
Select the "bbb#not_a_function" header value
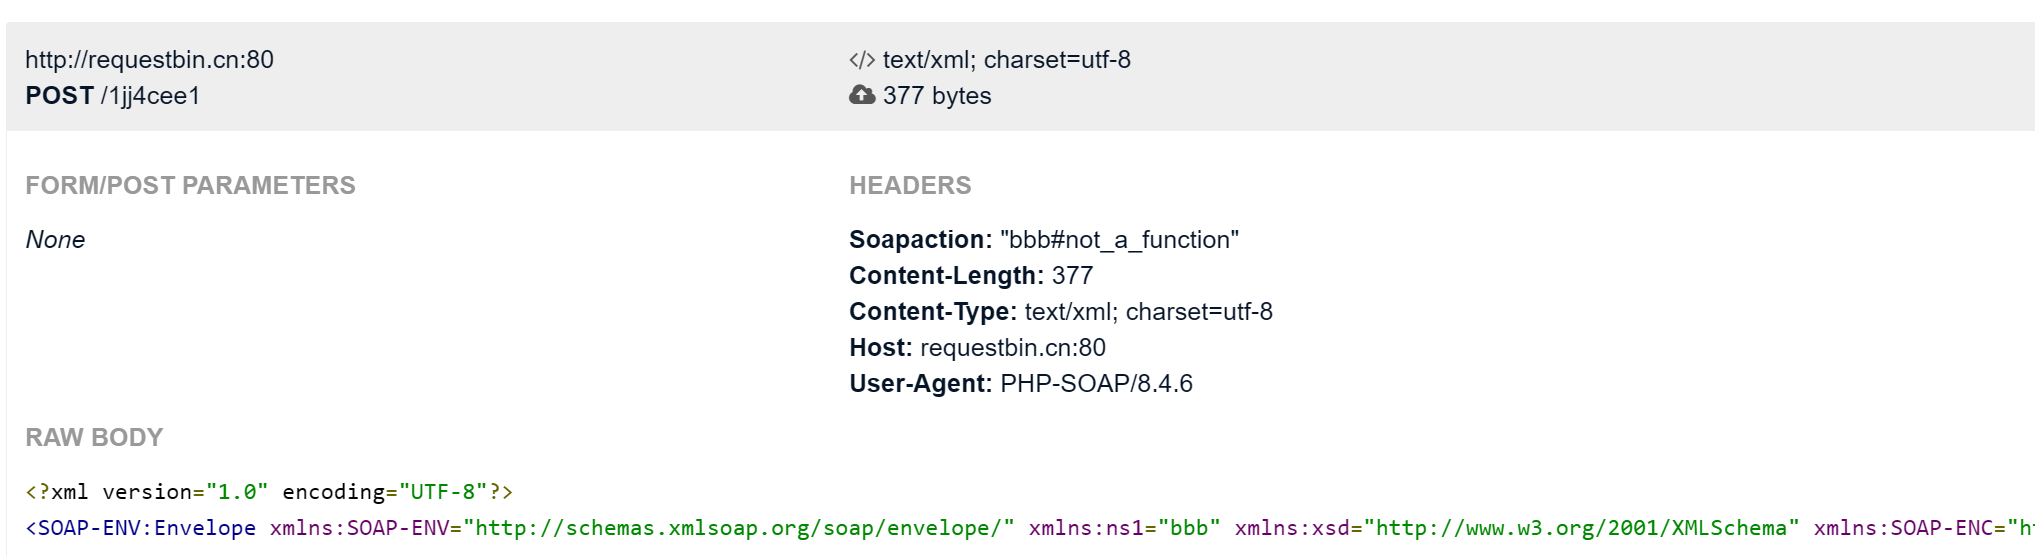[x=1119, y=240]
